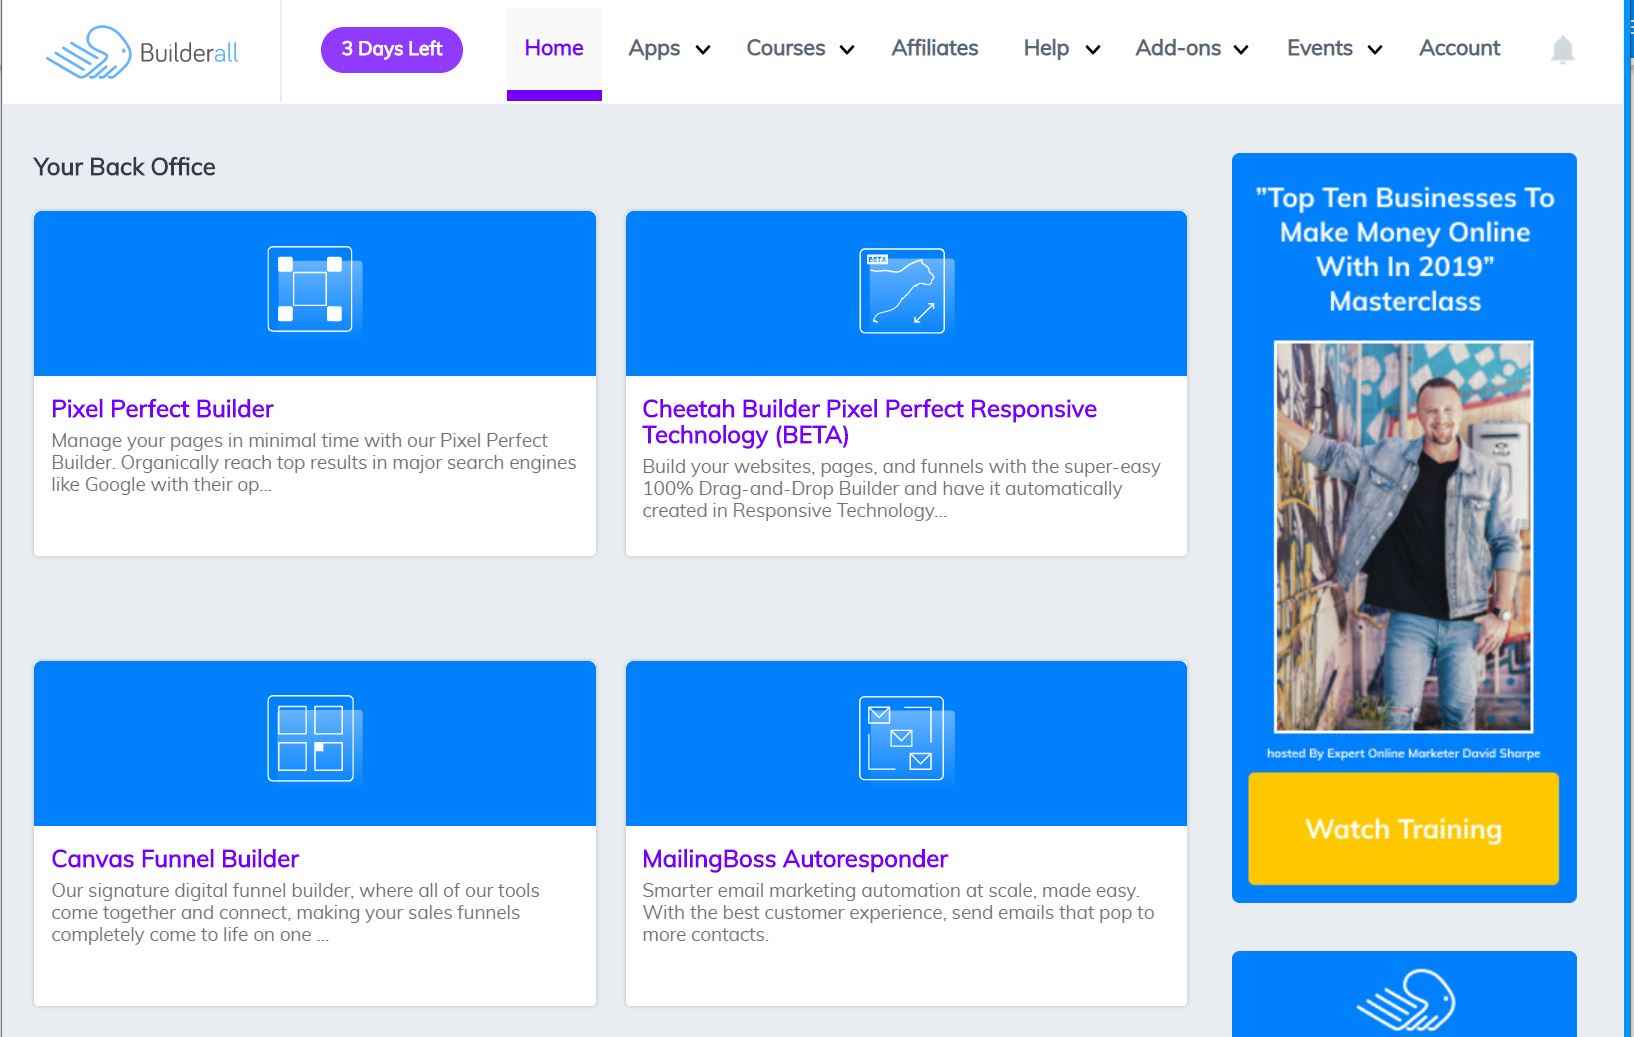Open the Events dropdown menu
This screenshot has height=1037, width=1634.
click(x=1333, y=49)
